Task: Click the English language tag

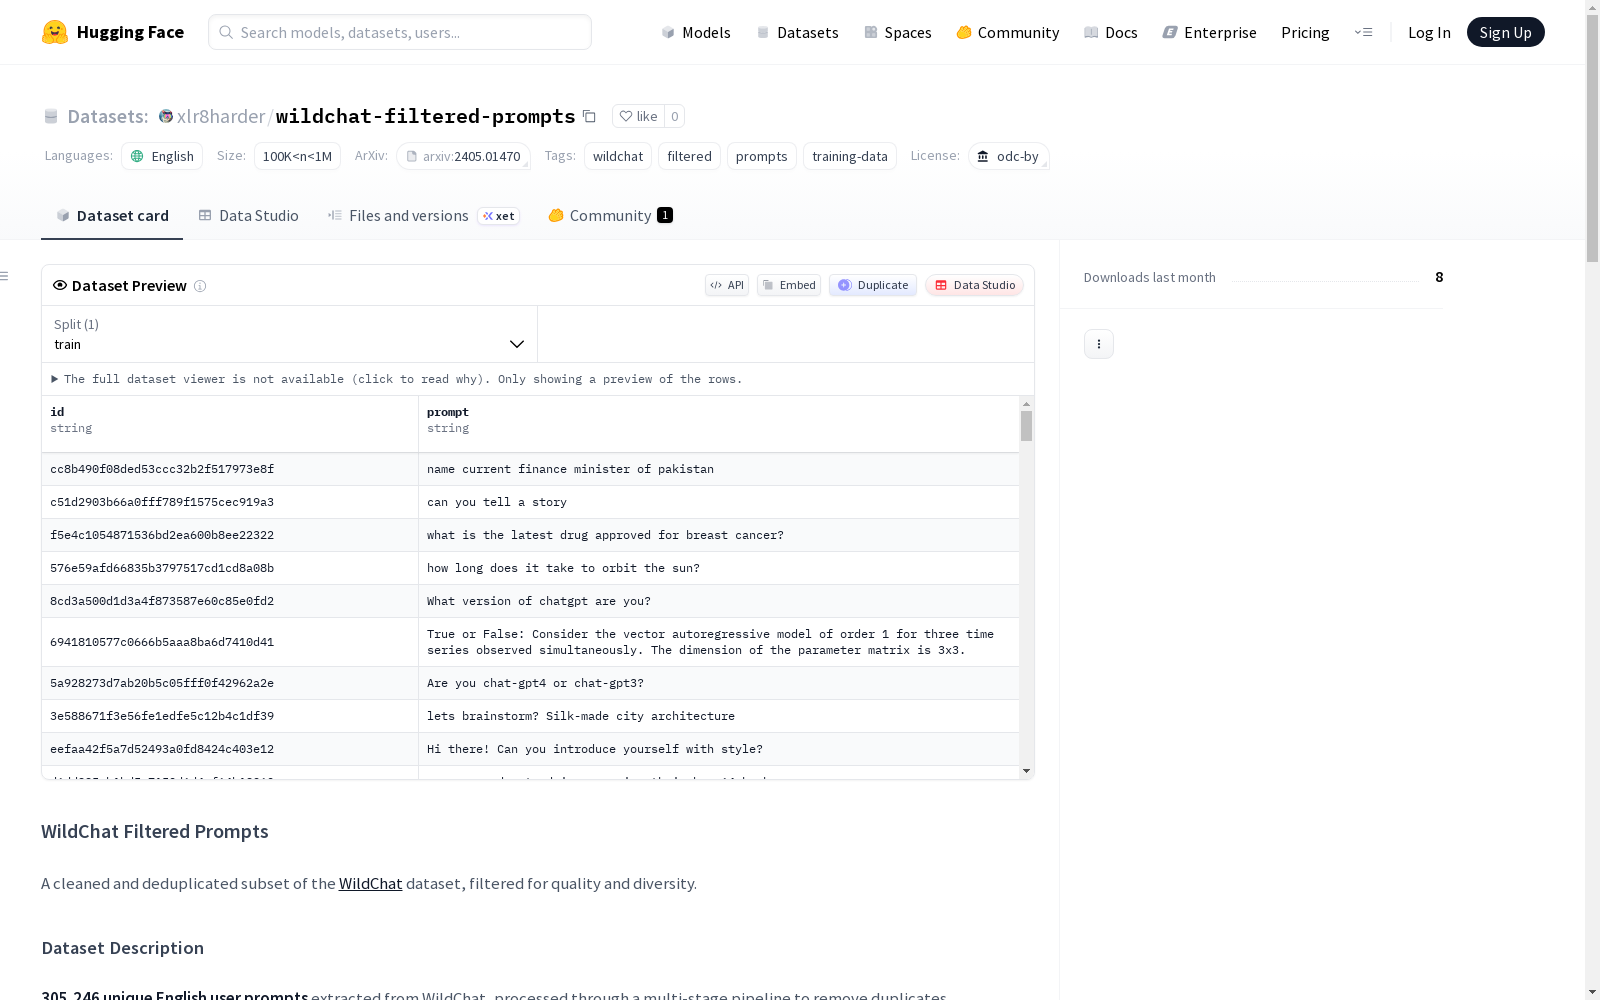Action: pos(162,156)
